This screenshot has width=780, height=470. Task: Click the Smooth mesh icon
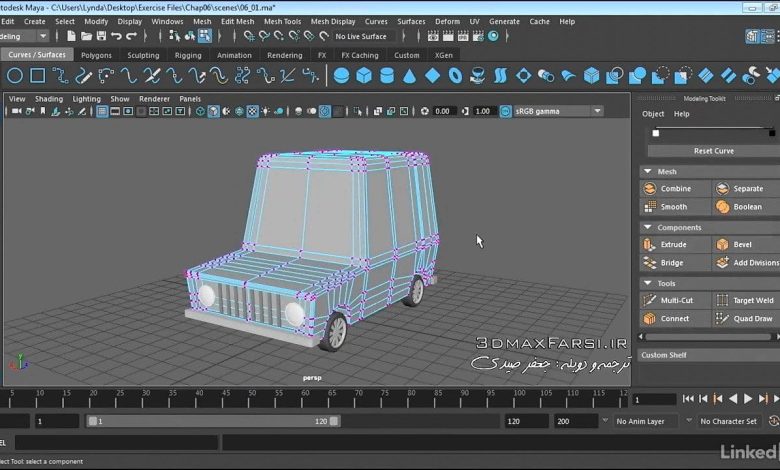point(650,206)
